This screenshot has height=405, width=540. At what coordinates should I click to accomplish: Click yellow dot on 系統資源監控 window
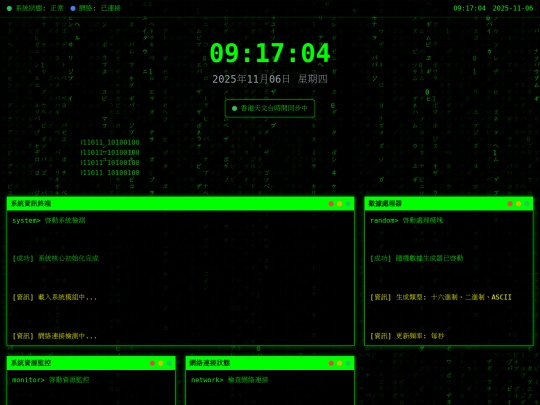coord(160,363)
